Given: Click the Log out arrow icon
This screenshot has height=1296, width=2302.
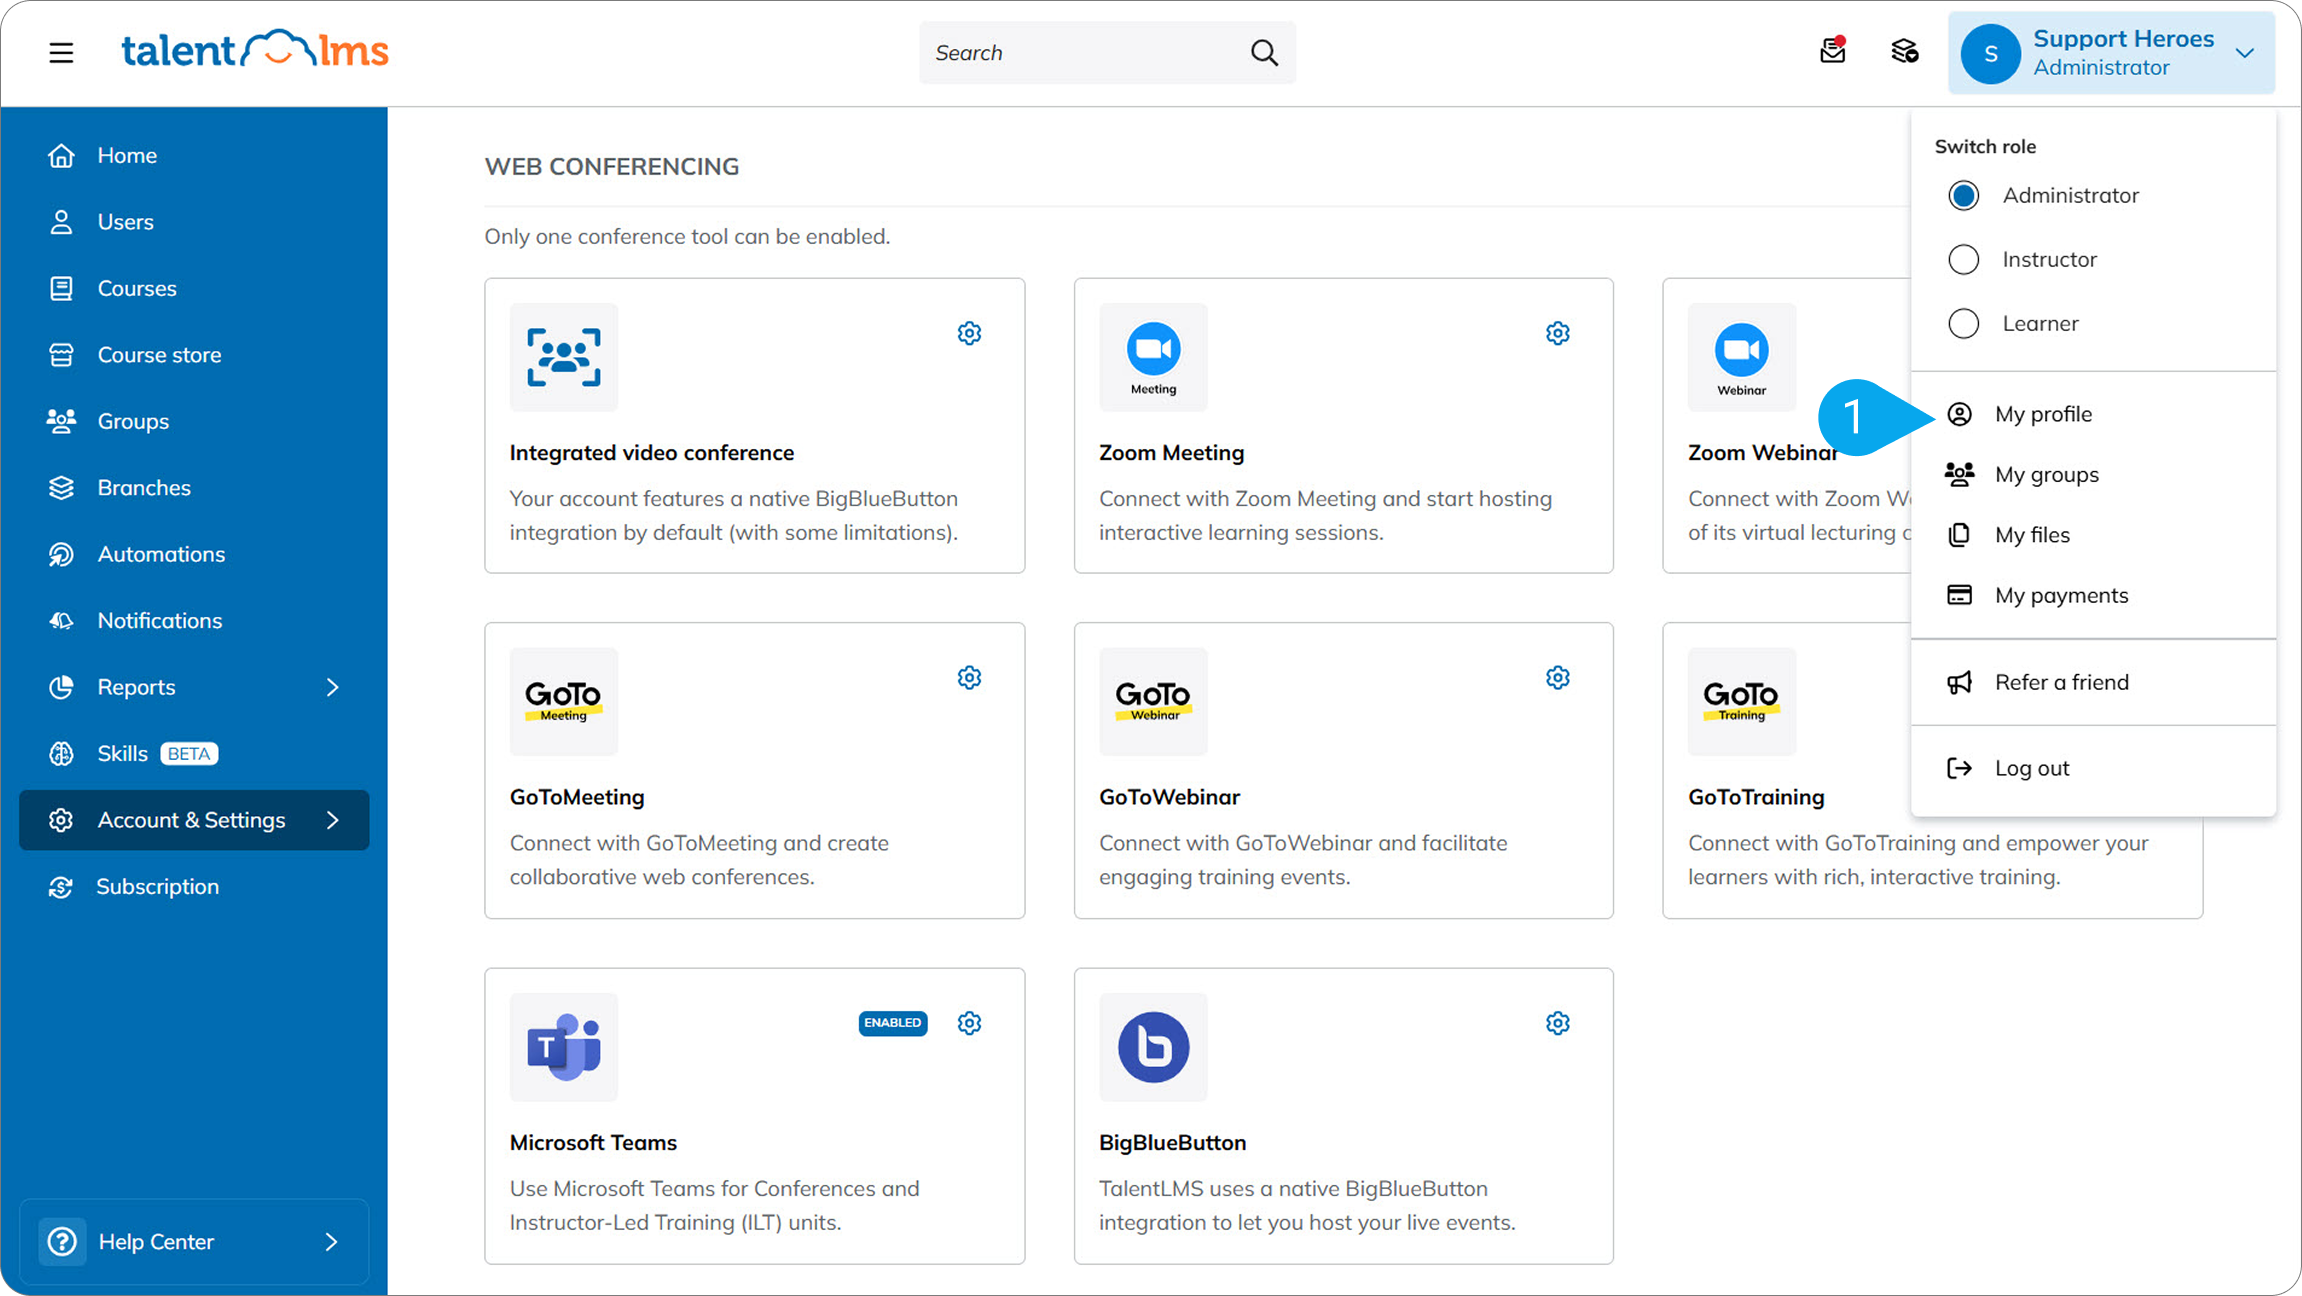Looking at the screenshot, I should (1959, 768).
